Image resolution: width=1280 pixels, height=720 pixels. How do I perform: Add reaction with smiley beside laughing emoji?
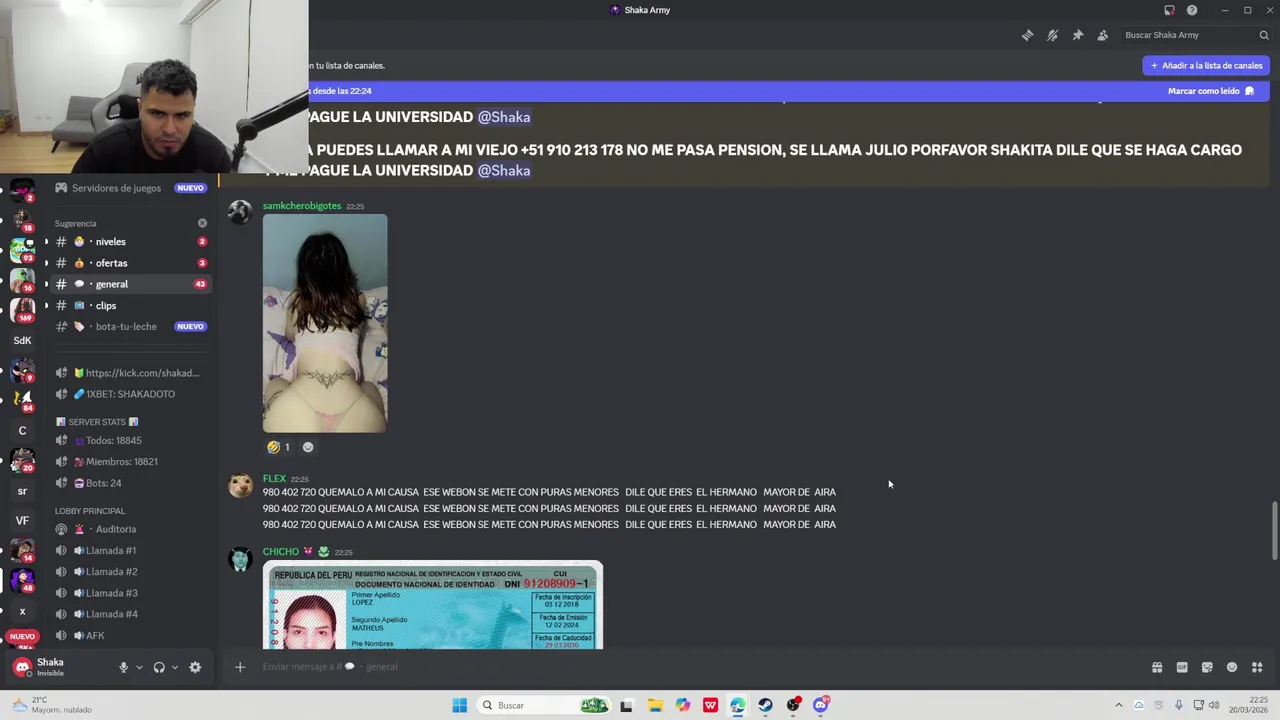(308, 447)
